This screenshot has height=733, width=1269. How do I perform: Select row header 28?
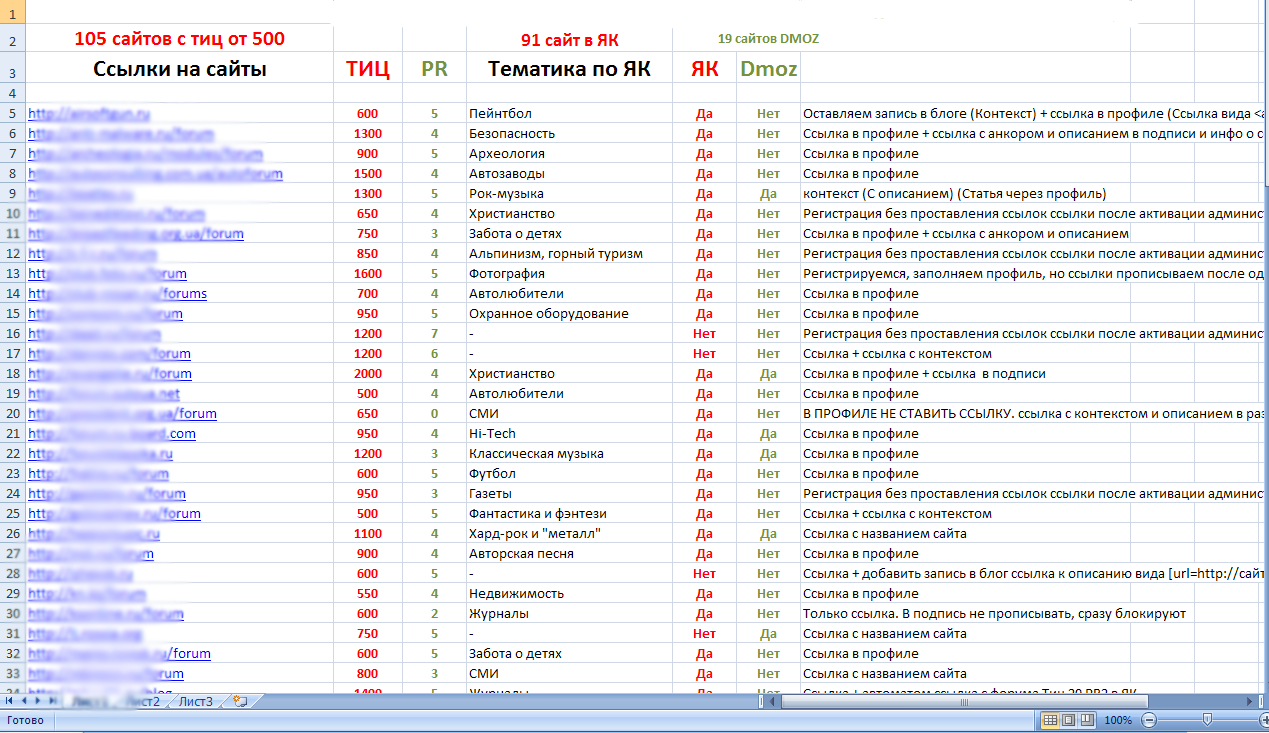coord(12,573)
